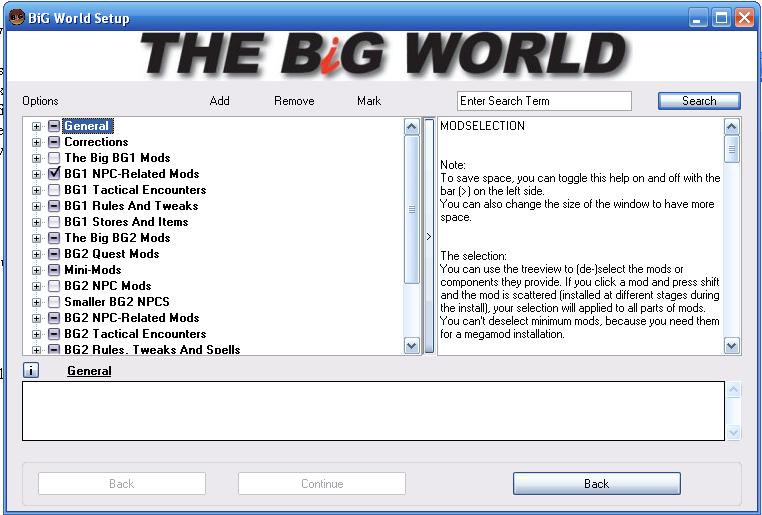Click the MODSELECTION heading text

pyautogui.click(x=483, y=126)
